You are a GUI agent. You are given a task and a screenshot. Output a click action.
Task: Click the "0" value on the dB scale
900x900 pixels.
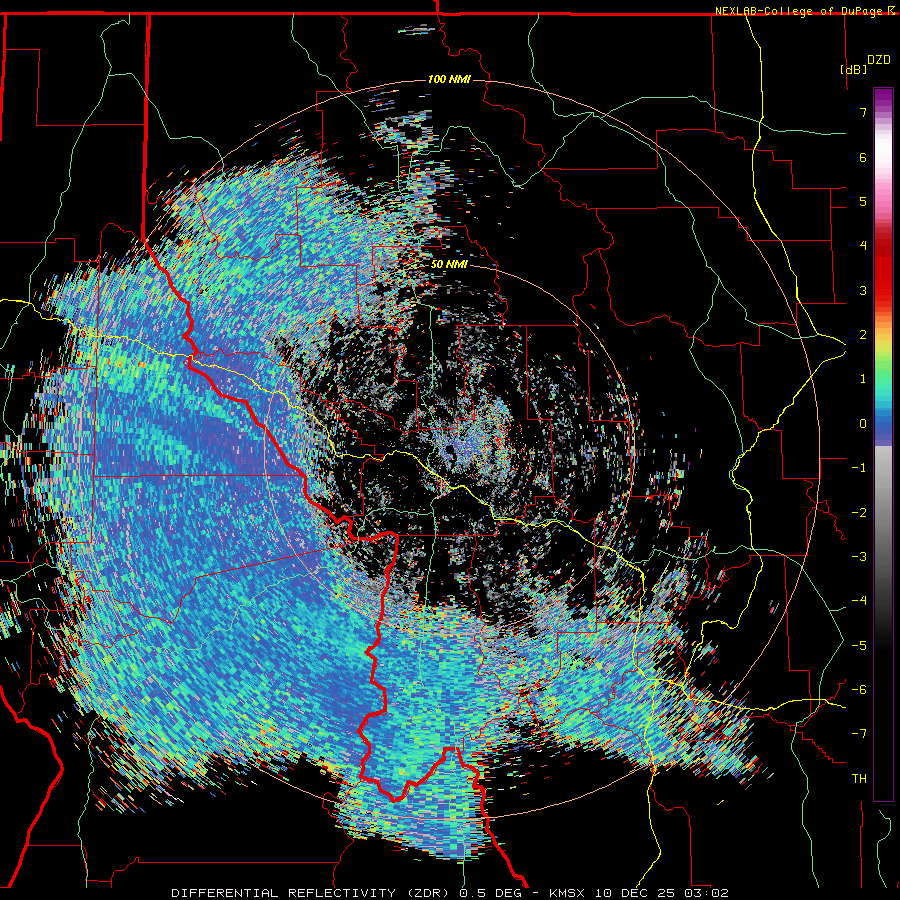[x=863, y=424]
